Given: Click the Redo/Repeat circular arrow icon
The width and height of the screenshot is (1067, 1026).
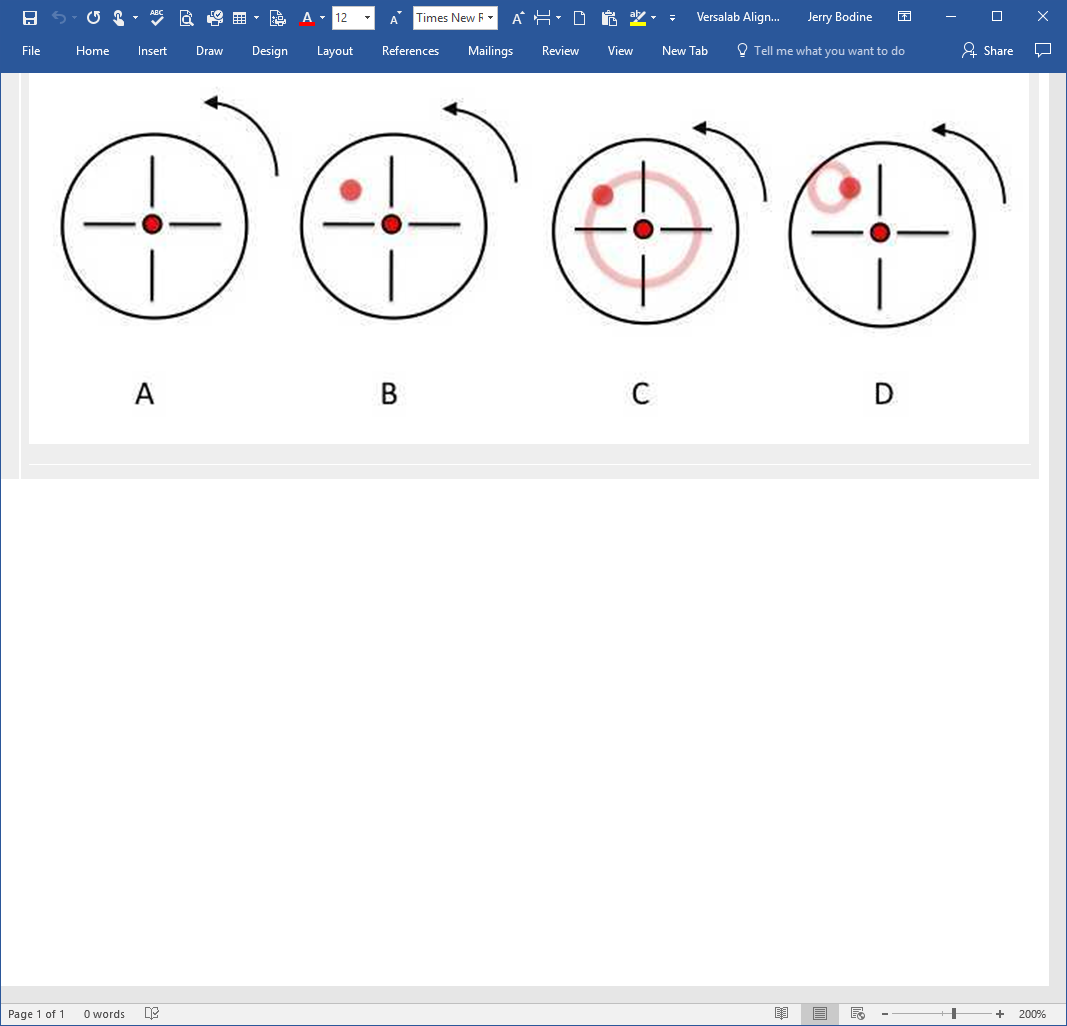Looking at the screenshot, I should click(x=93, y=18).
